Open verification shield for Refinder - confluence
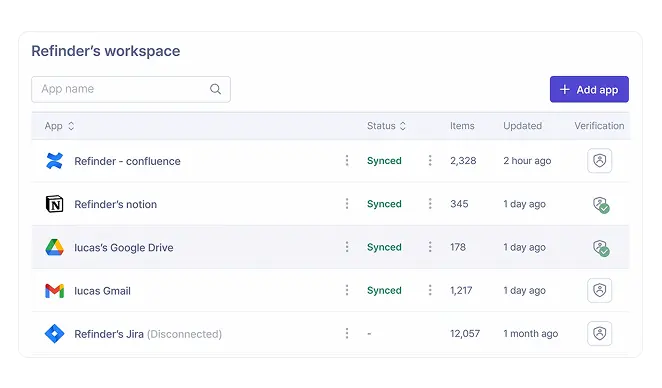Image resolution: width=662 pixels, height=388 pixels. tap(600, 161)
